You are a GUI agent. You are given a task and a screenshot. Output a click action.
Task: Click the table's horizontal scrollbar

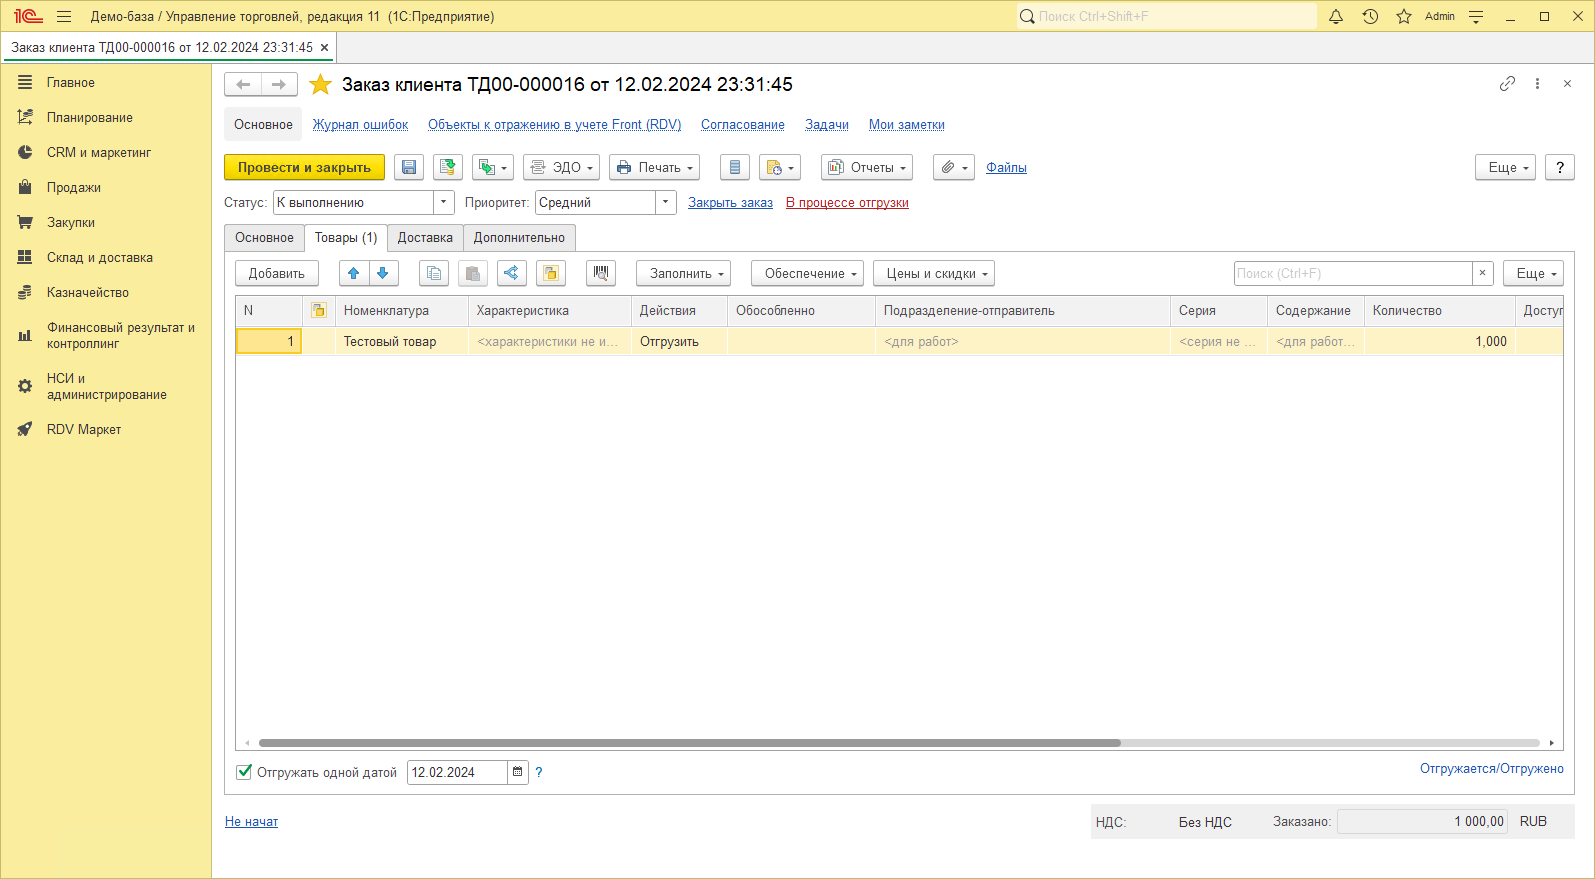[689, 743]
